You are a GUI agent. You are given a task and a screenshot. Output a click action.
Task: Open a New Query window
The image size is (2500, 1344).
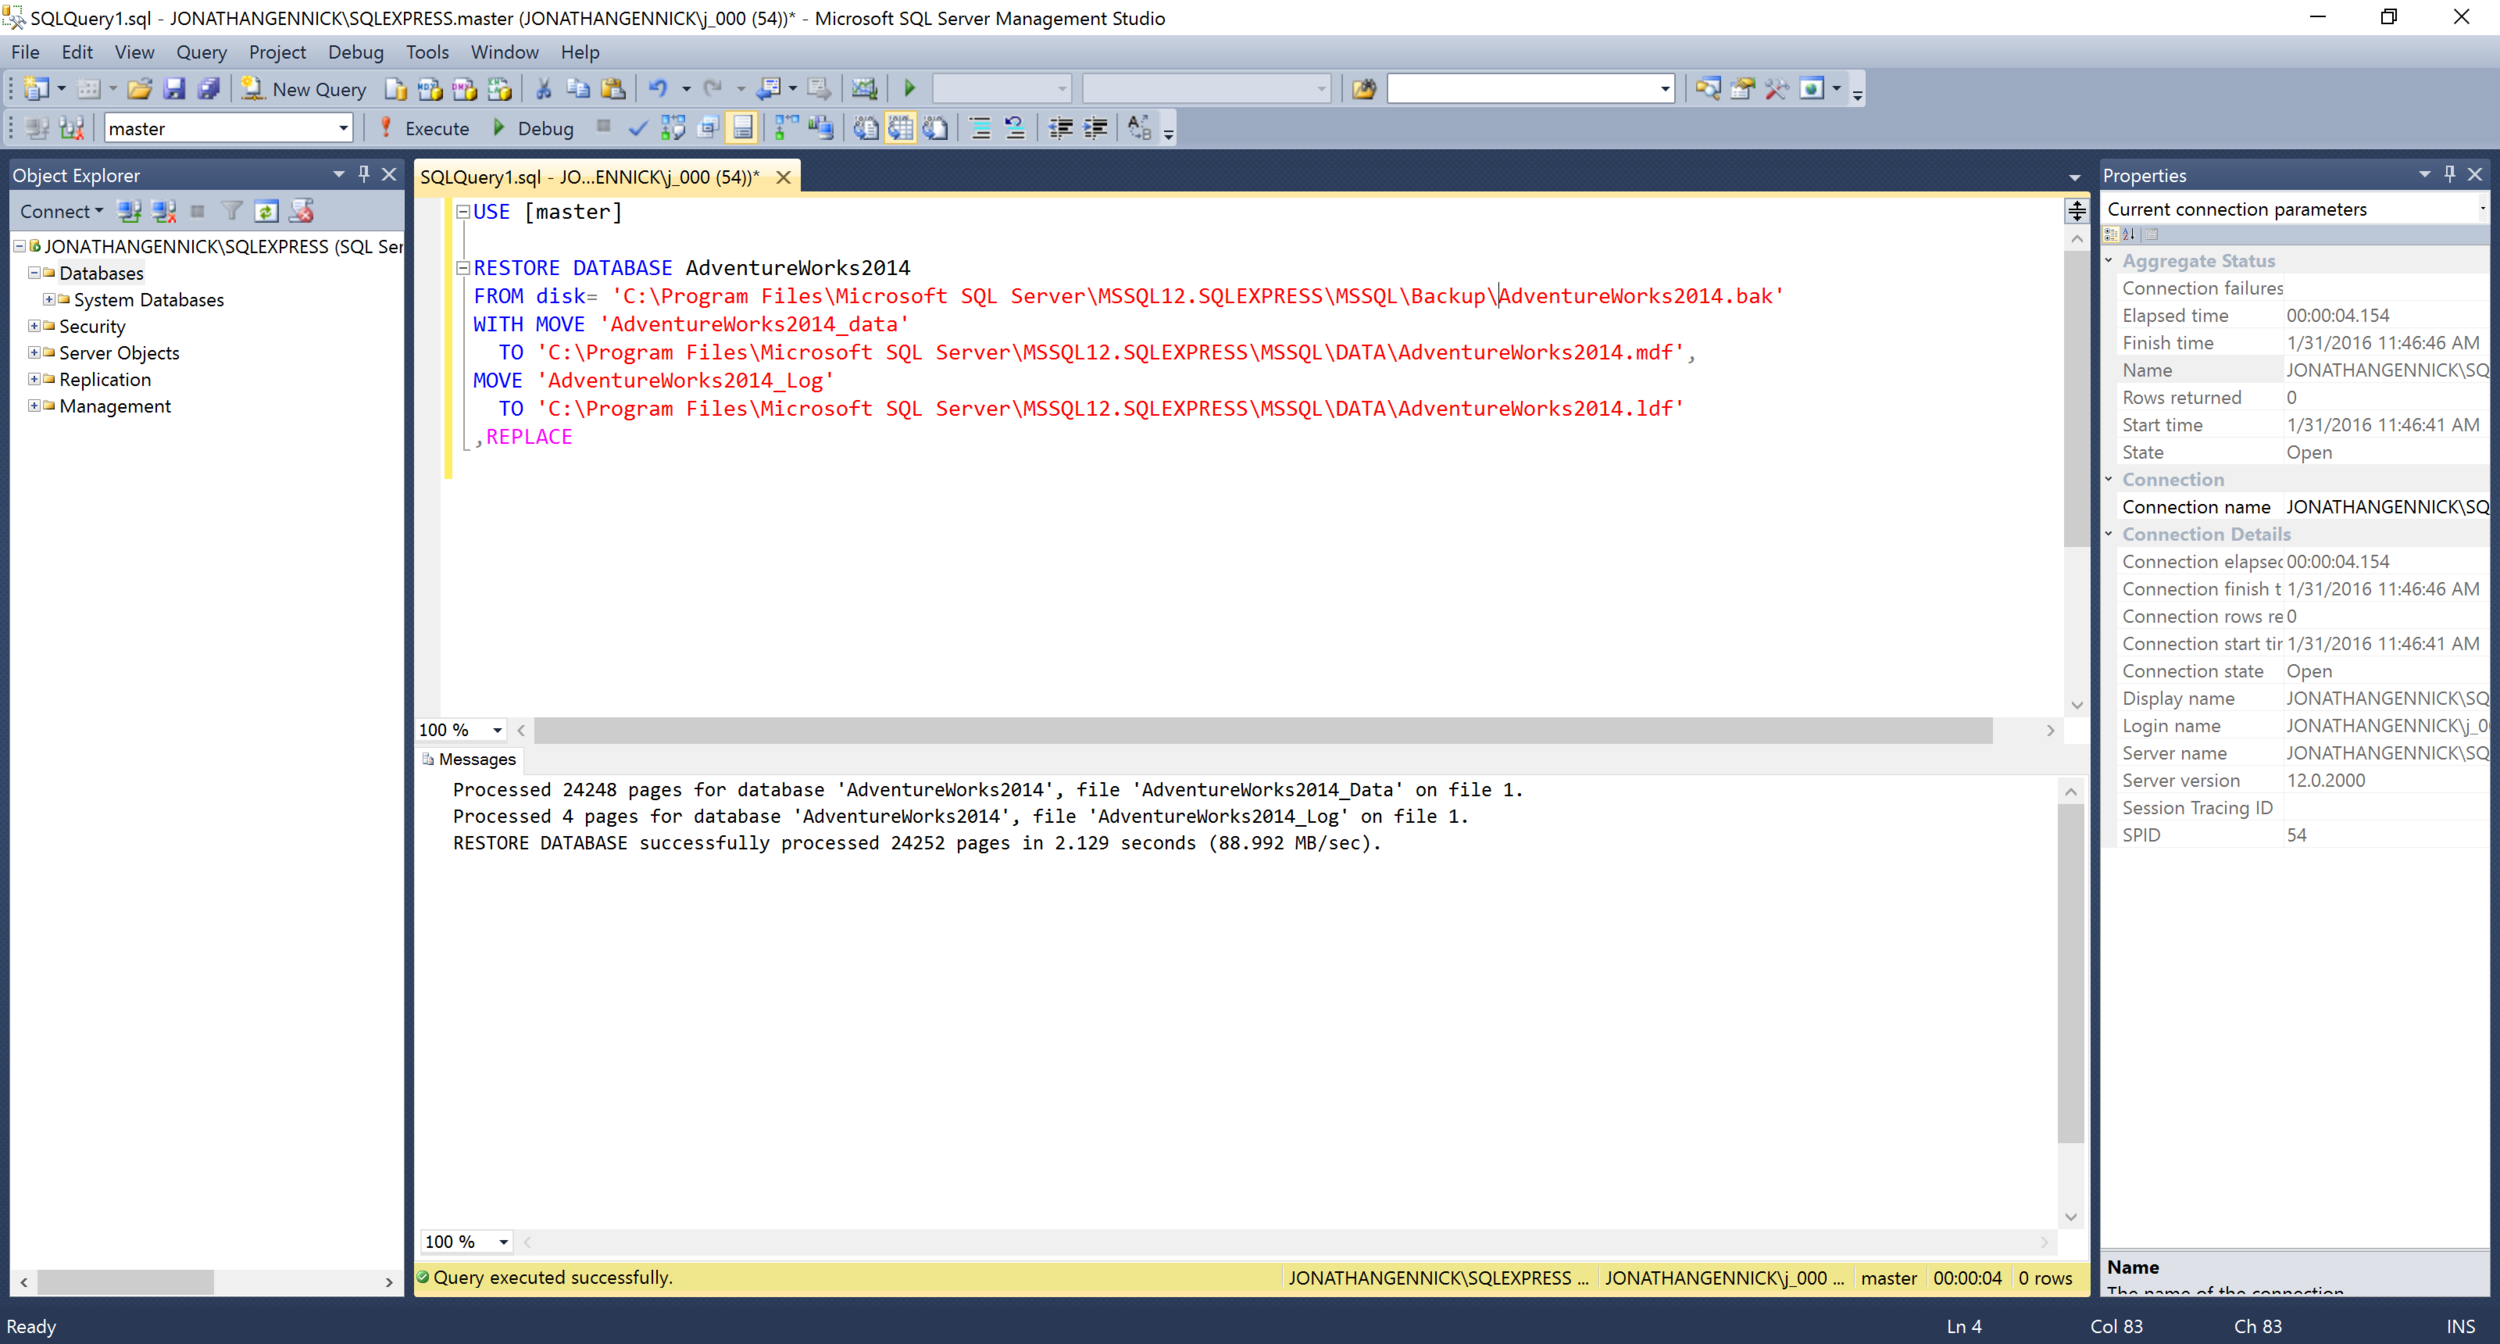pos(304,89)
